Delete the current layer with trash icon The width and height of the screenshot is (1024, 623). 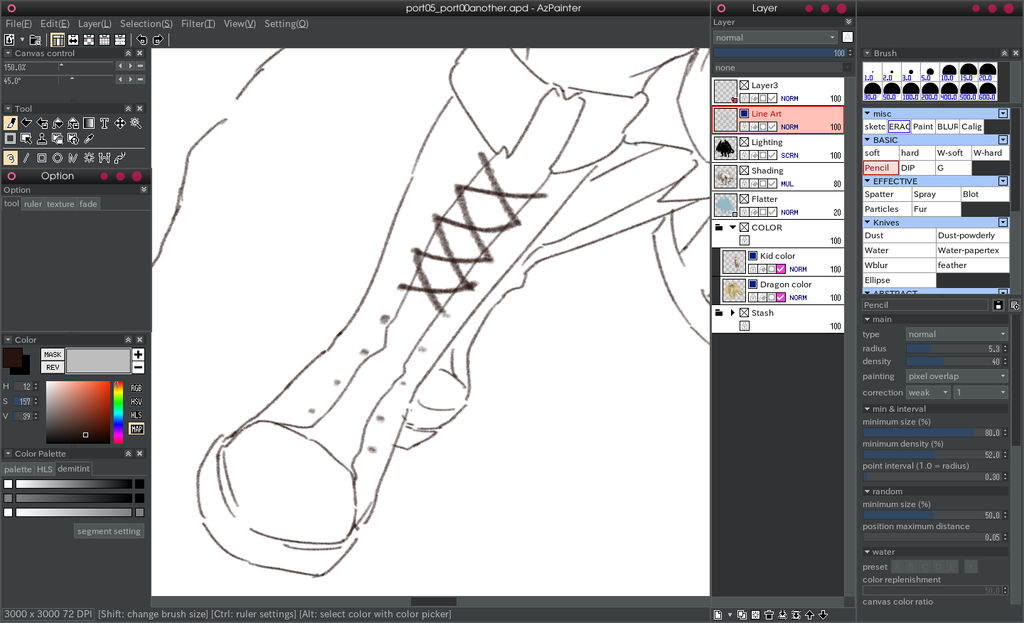(769, 615)
